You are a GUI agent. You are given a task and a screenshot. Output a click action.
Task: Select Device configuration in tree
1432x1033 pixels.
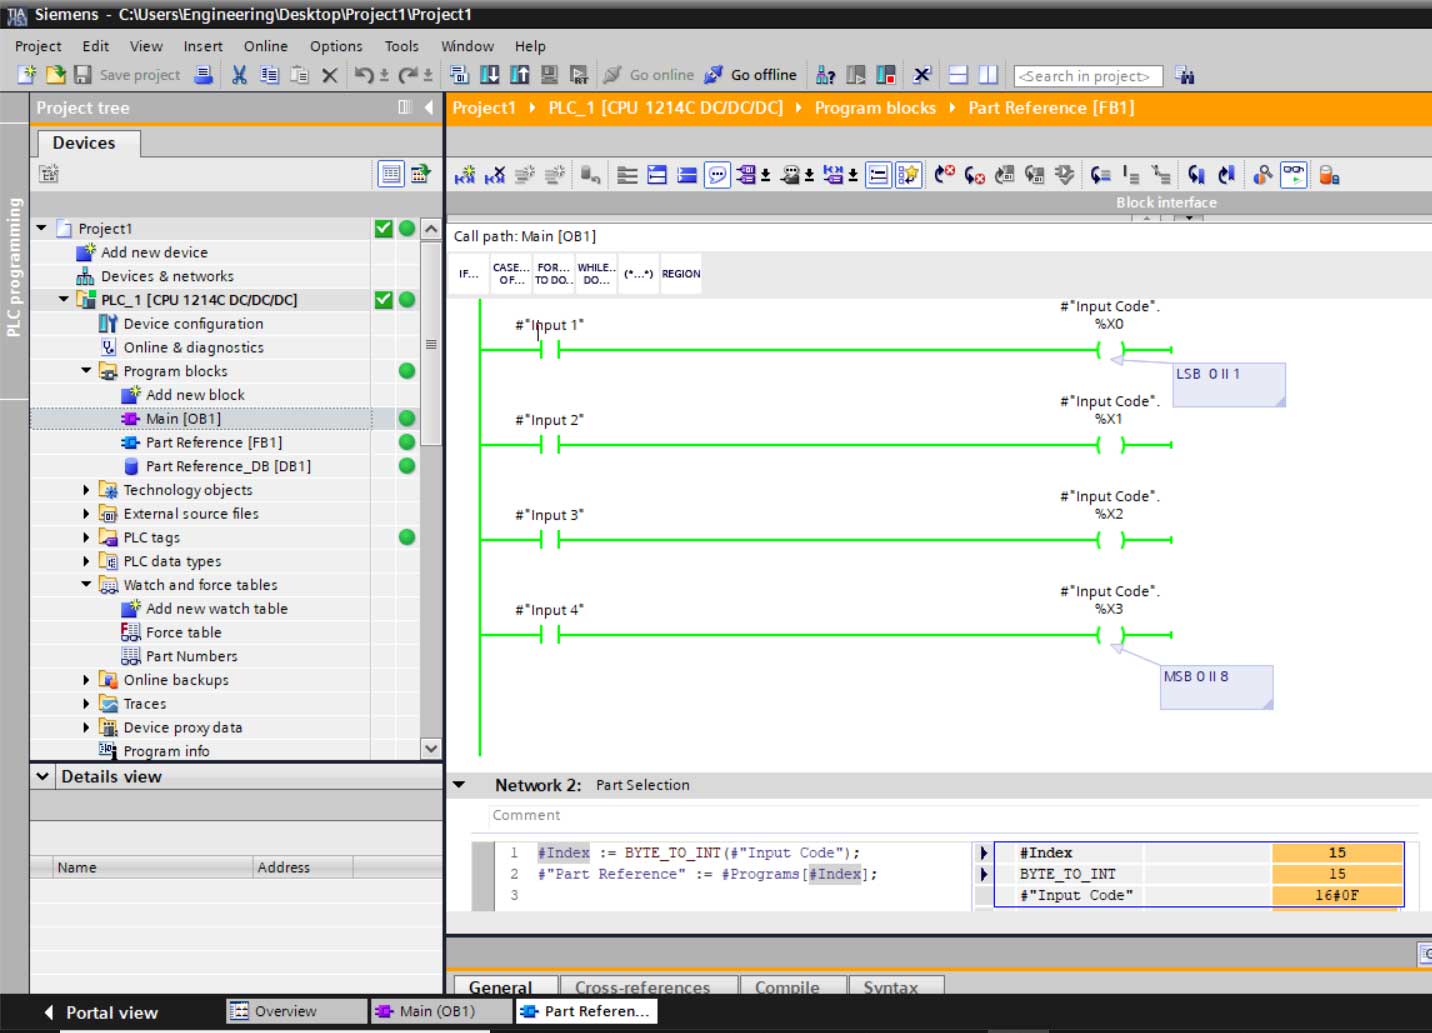[193, 324]
